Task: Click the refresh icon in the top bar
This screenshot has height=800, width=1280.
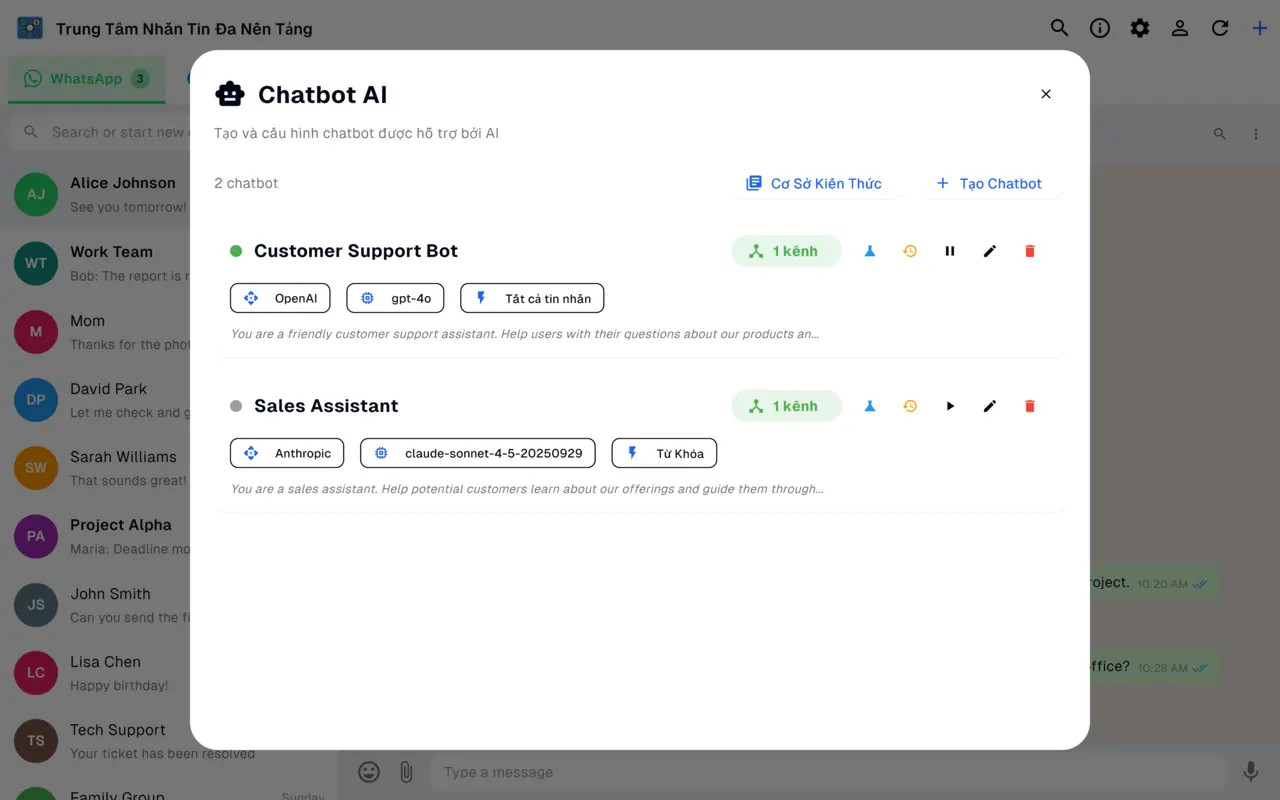Action: coord(1220,28)
